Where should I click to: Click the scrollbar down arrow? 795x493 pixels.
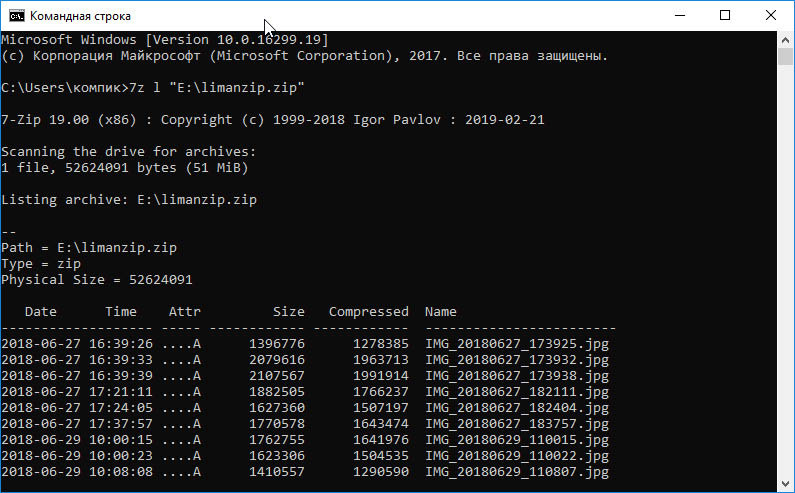pyautogui.click(x=785, y=483)
